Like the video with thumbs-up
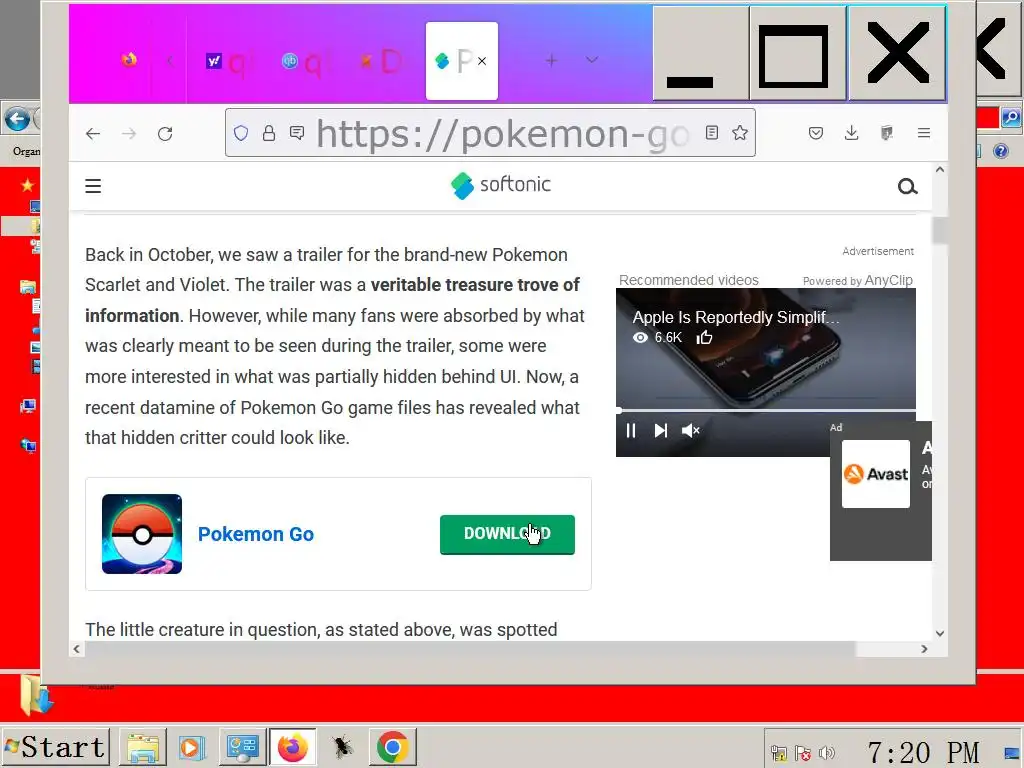The height and width of the screenshot is (768, 1024). [x=705, y=338]
